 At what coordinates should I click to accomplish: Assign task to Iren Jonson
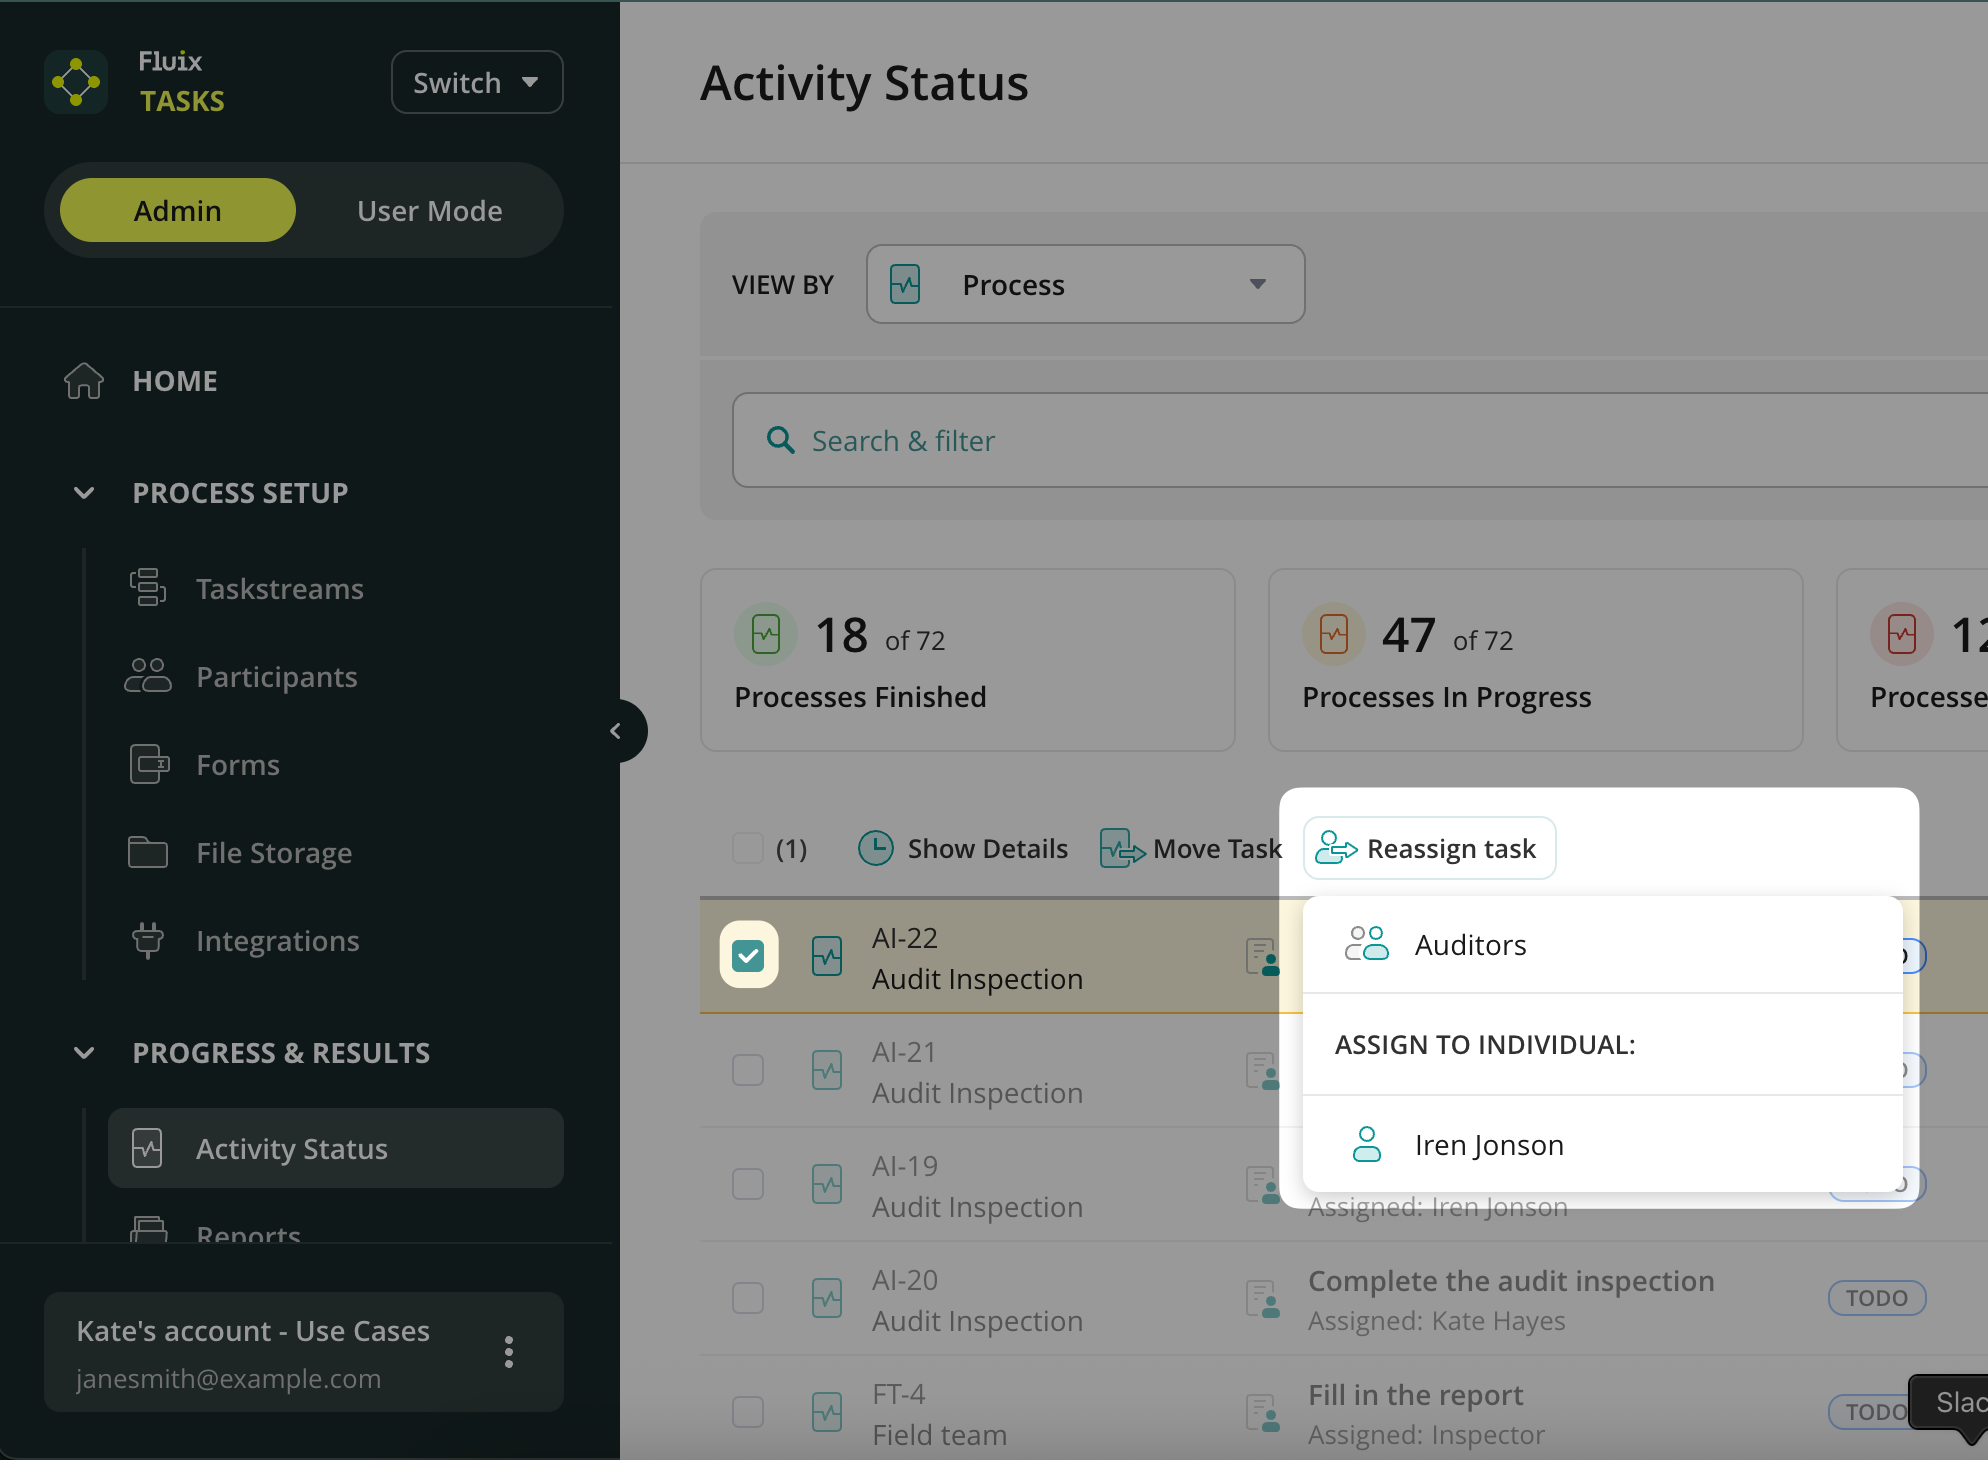tap(1488, 1145)
